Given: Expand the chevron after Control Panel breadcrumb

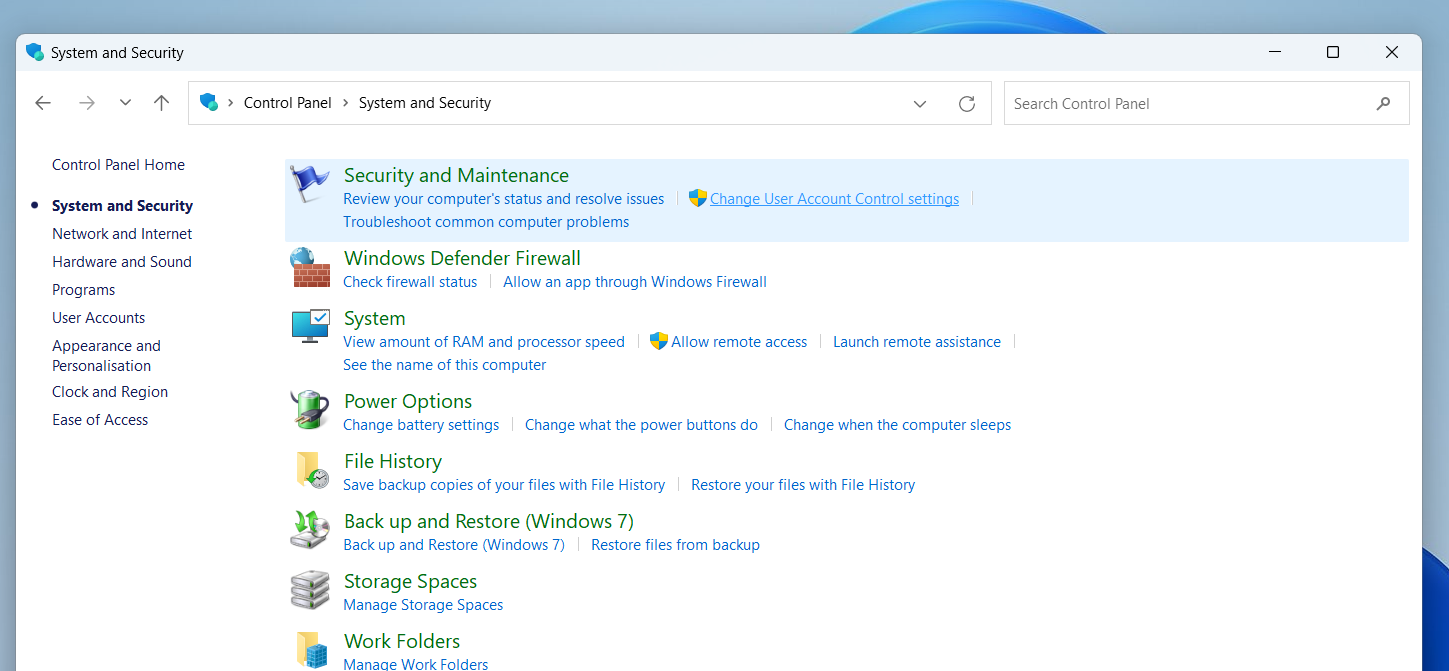Looking at the screenshot, I should tap(345, 103).
